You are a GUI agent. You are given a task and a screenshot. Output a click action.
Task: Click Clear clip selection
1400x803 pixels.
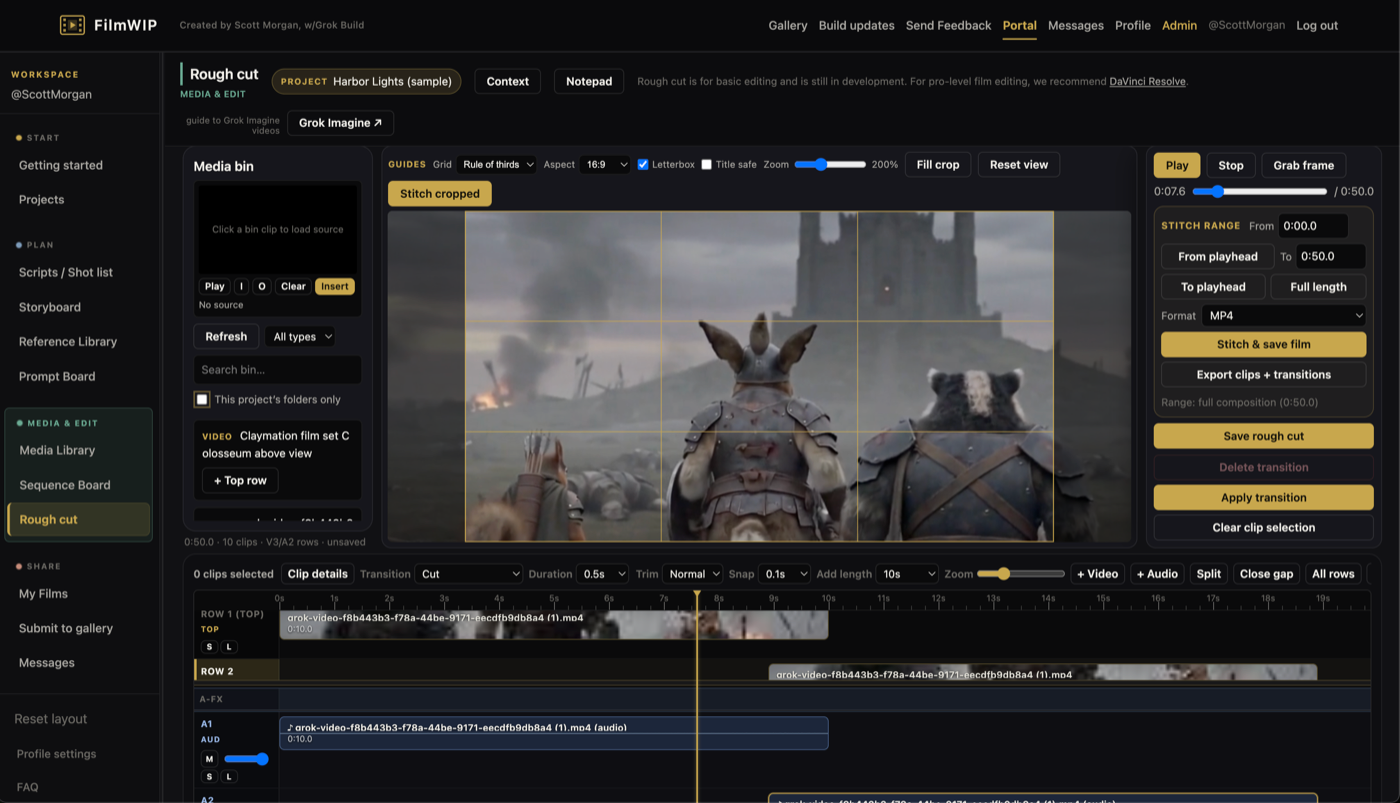click(1264, 527)
